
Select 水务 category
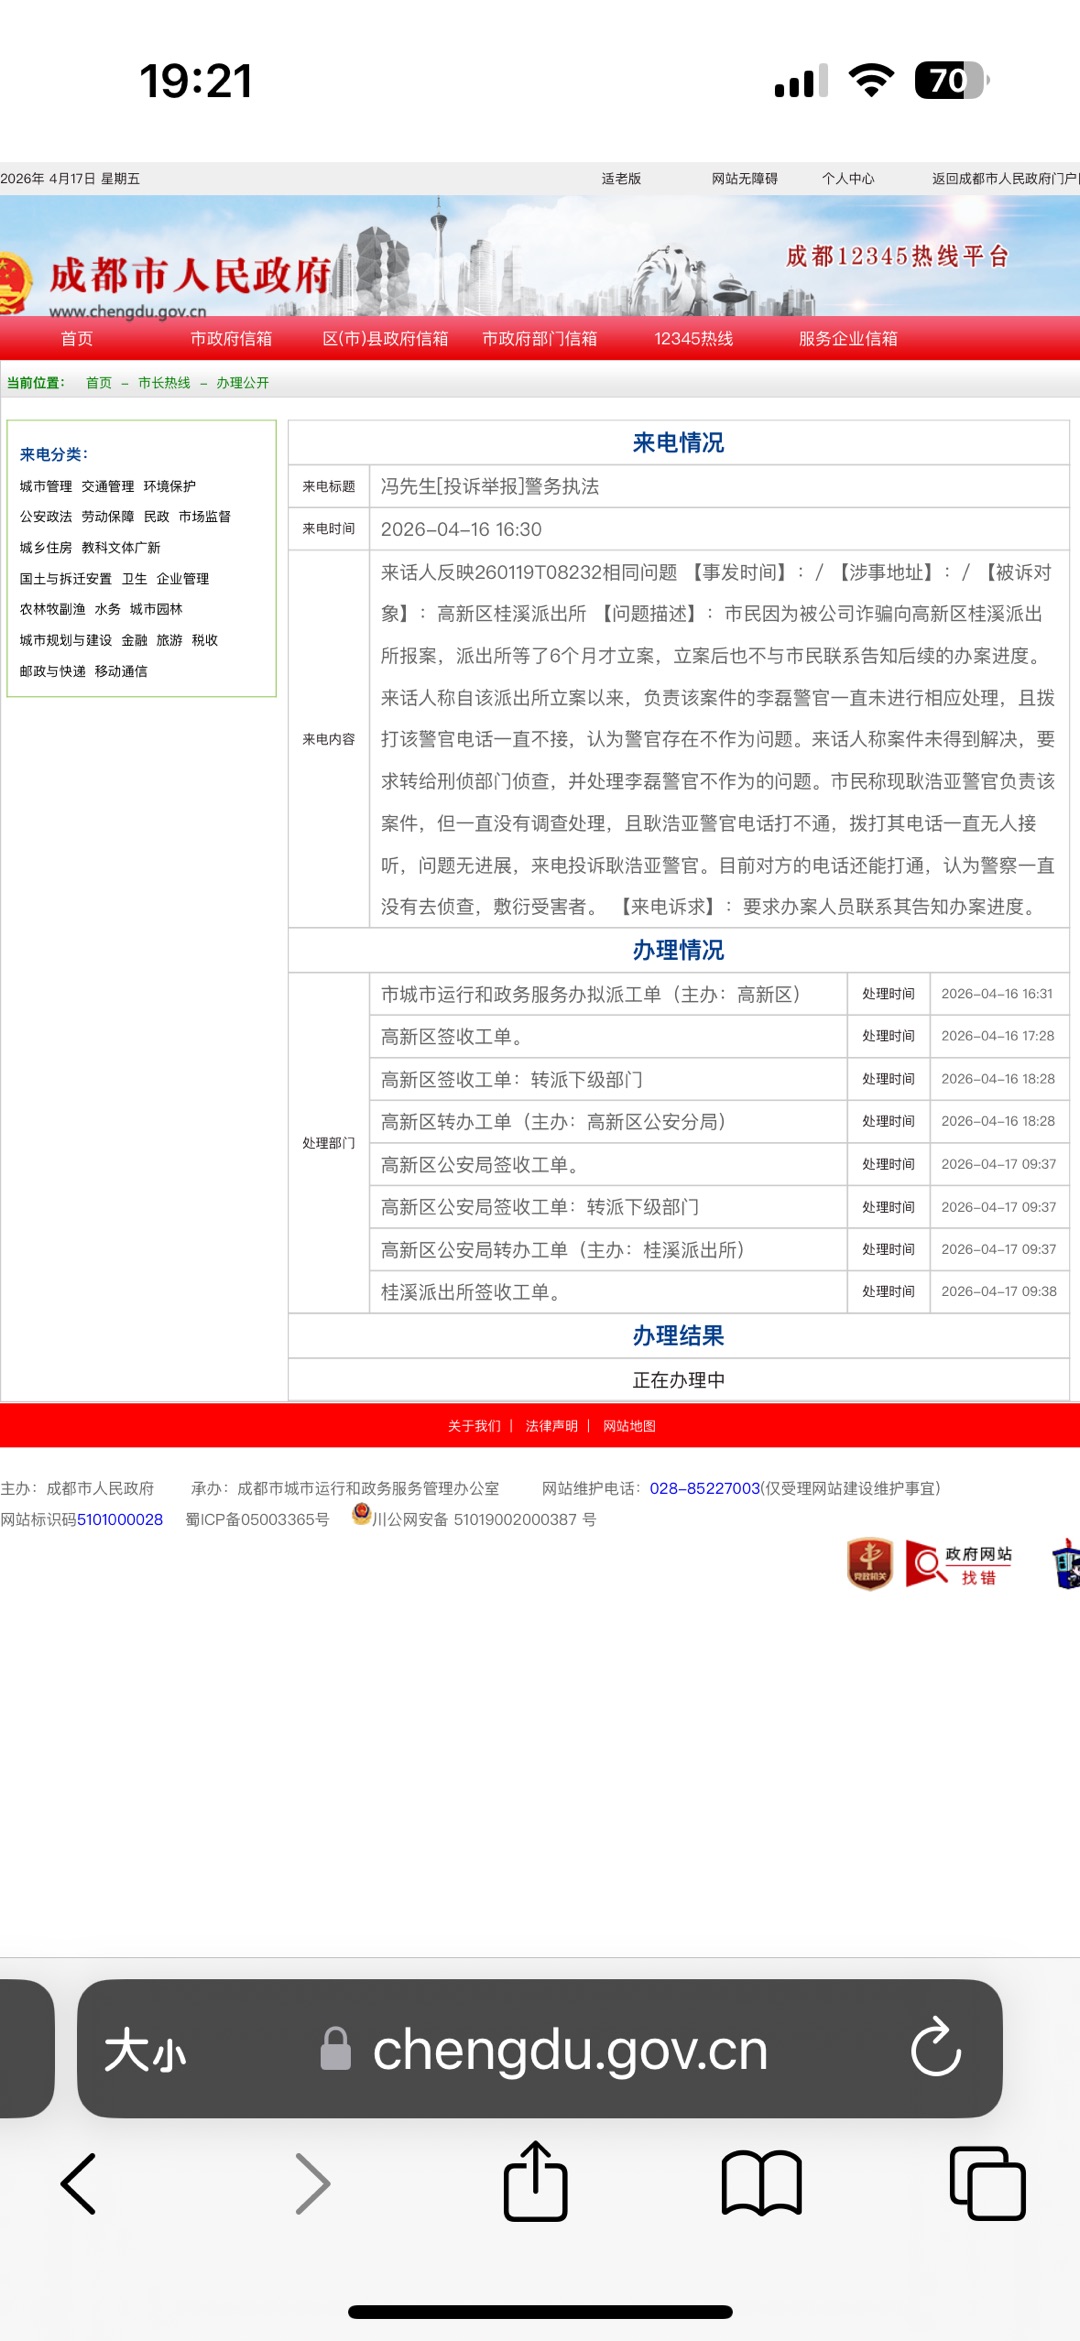click(x=108, y=609)
